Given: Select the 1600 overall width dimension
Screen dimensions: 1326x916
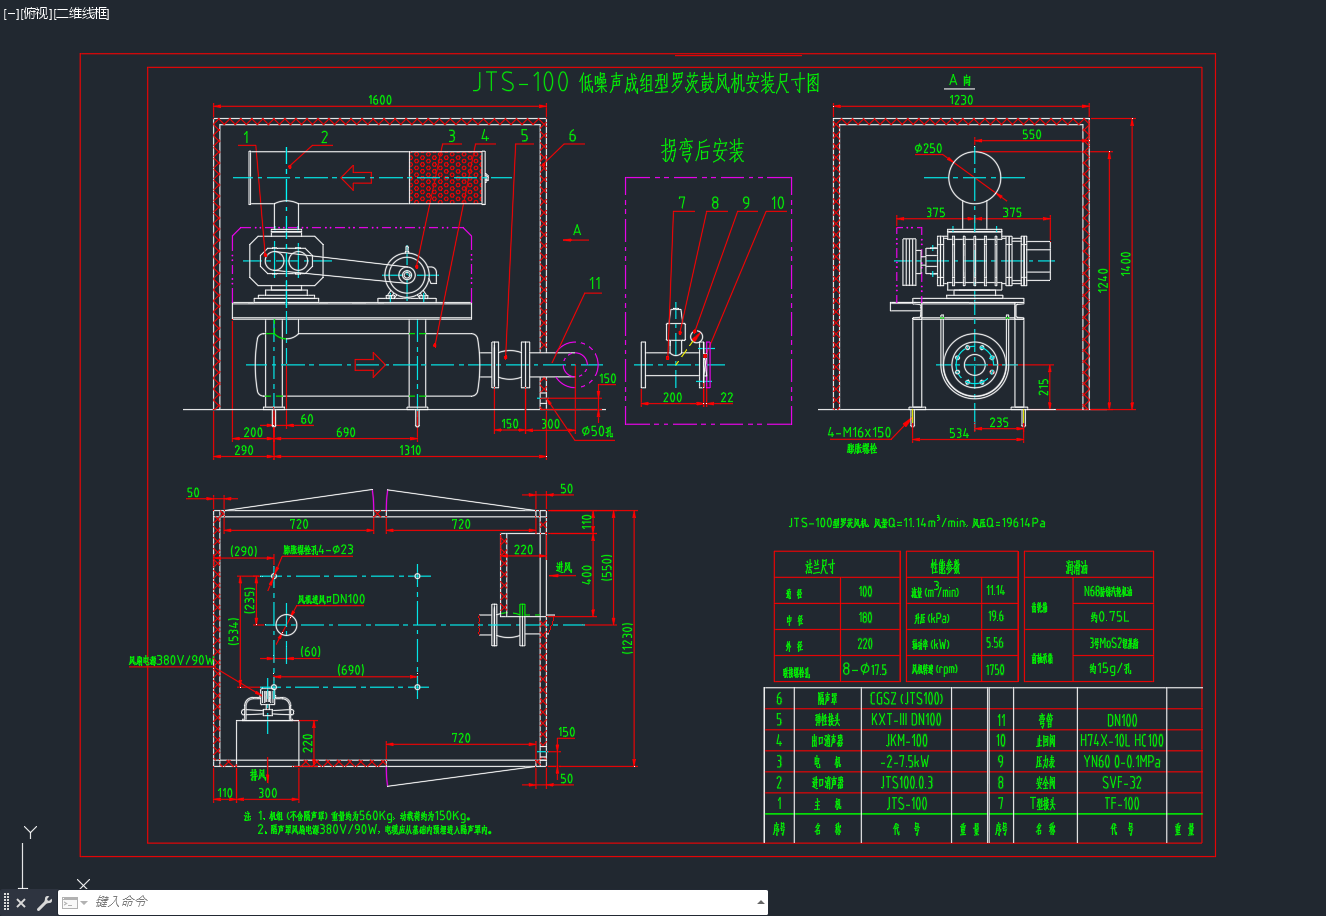Looking at the screenshot, I should pos(380,100).
